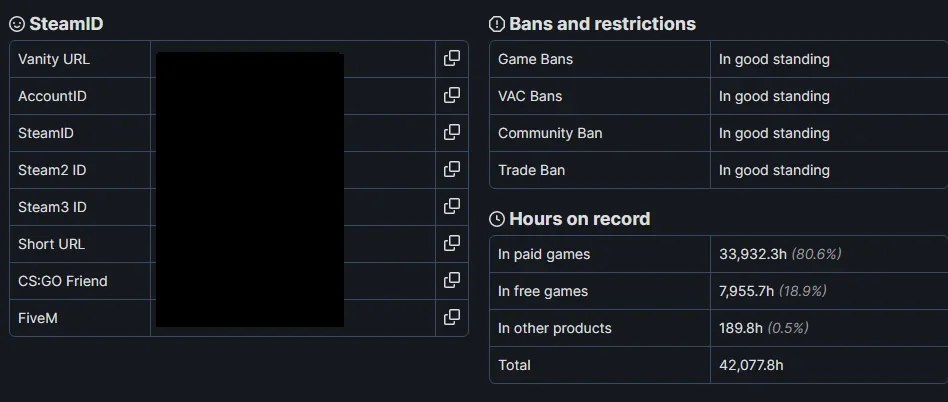Copy the Steam3 ID value

452,206
